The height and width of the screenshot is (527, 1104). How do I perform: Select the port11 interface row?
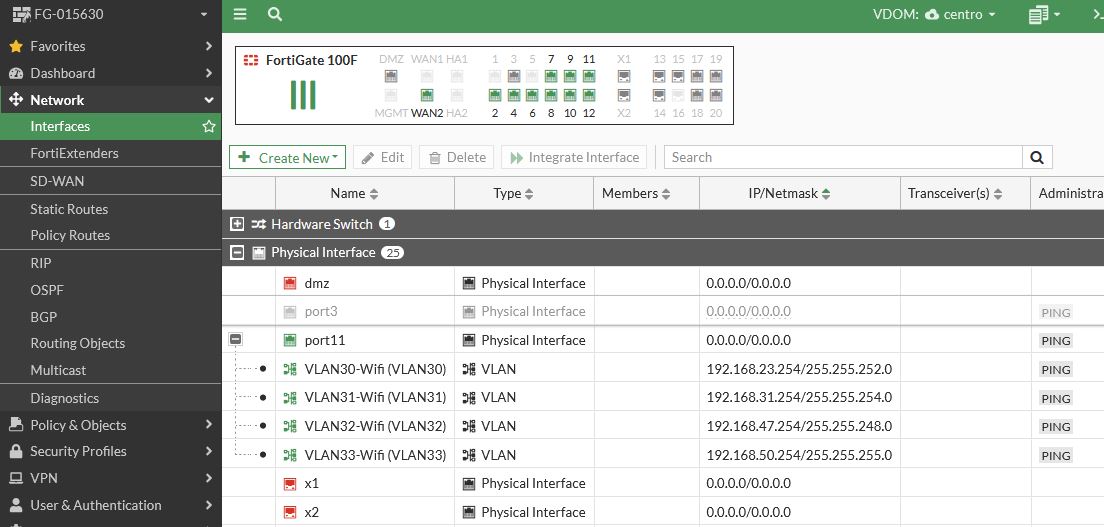click(x=663, y=340)
